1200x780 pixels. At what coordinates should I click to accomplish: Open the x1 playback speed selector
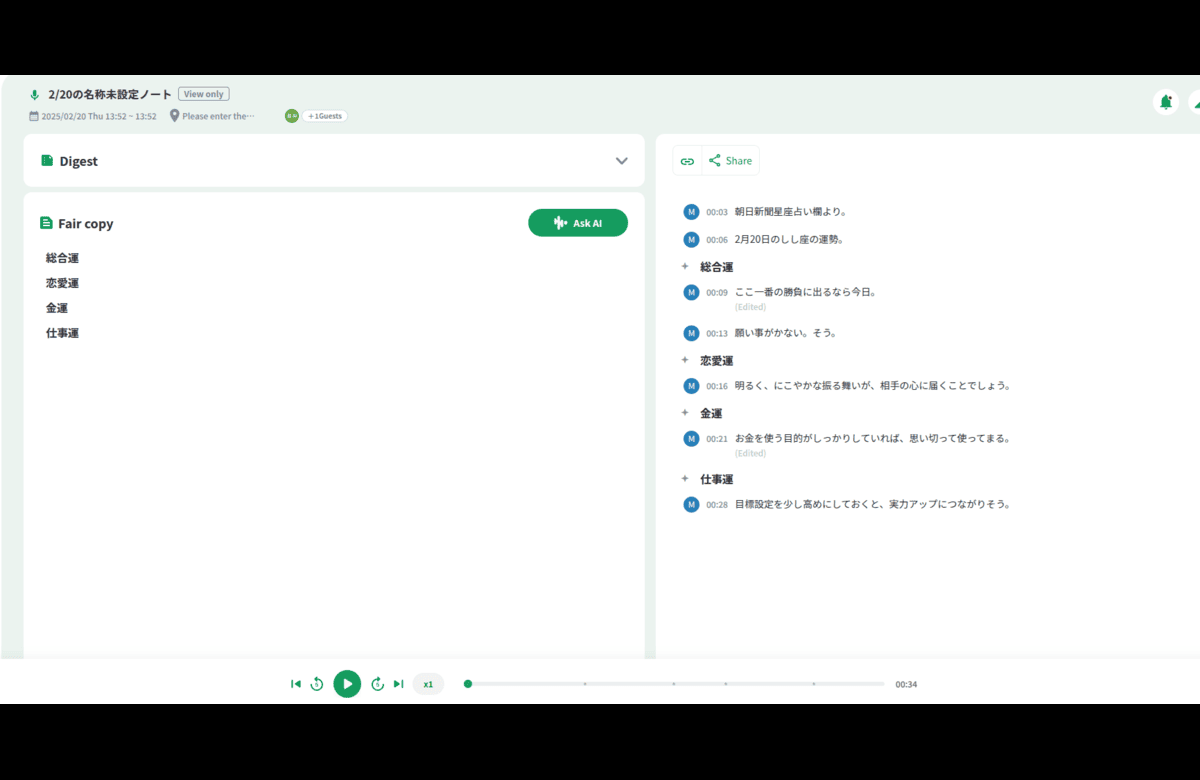click(428, 684)
